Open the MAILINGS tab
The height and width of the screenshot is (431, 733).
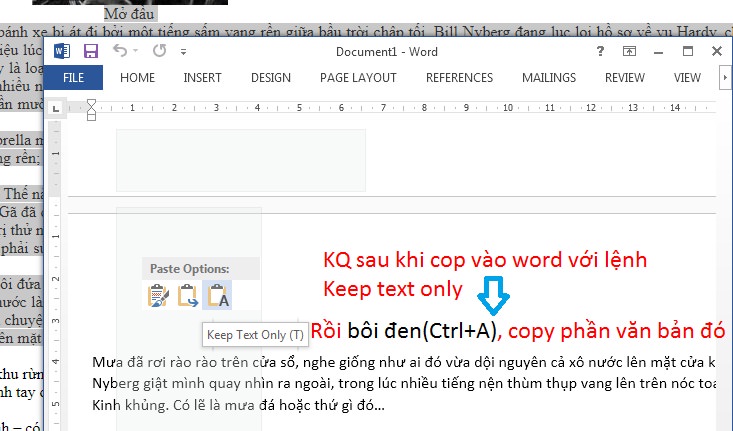click(548, 77)
